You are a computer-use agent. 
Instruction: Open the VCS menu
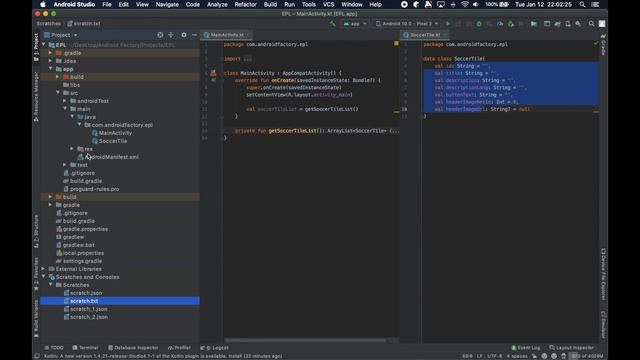pyautogui.click(x=329, y=4)
